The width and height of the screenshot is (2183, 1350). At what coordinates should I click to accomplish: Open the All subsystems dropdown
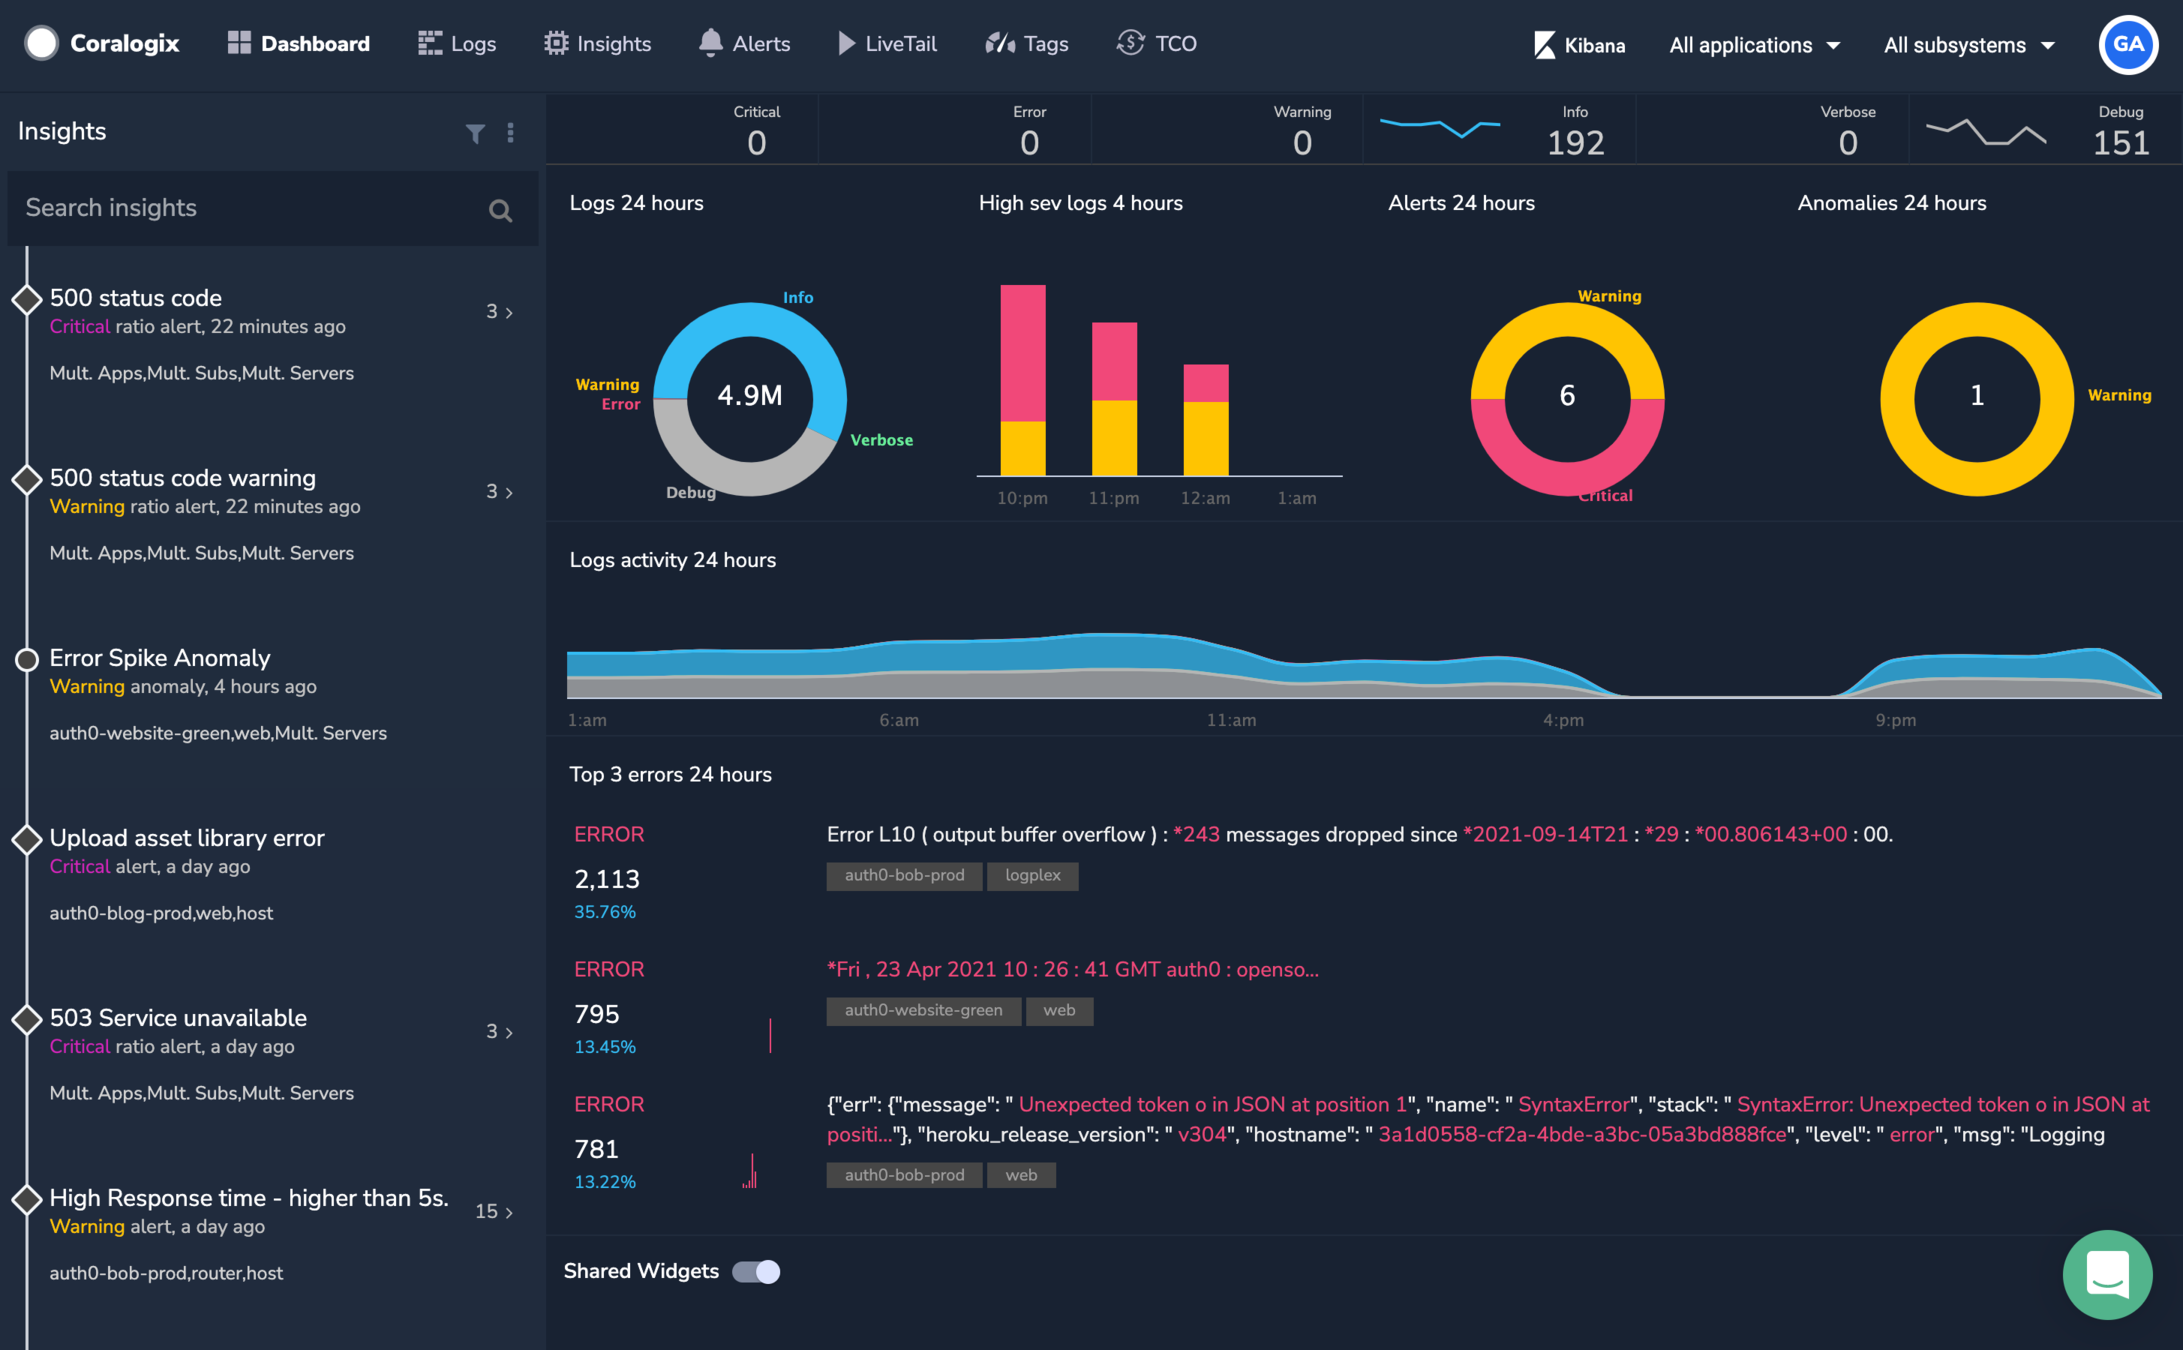(1969, 45)
